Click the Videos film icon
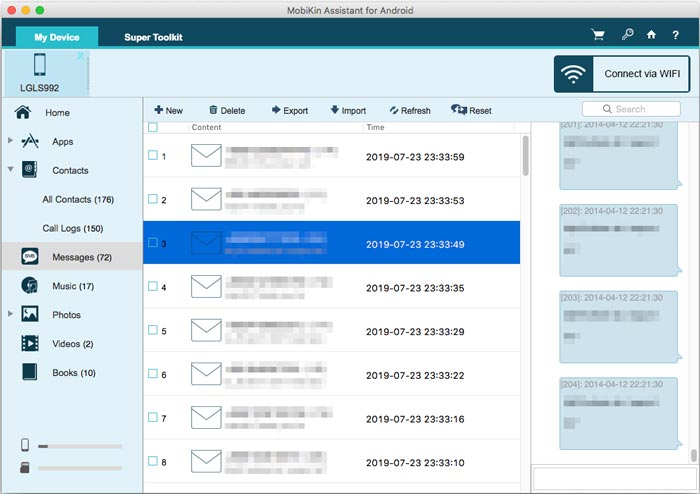This screenshot has height=494, width=700. pos(30,343)
